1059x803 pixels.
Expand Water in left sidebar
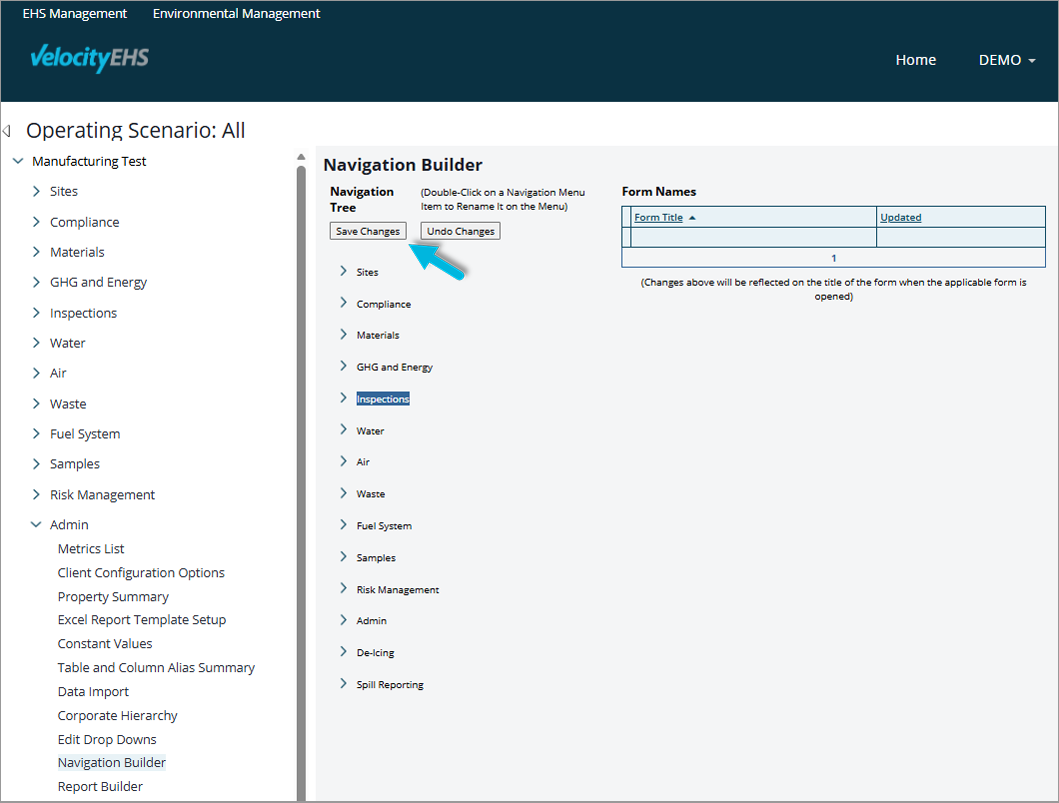tap(36, 342)
